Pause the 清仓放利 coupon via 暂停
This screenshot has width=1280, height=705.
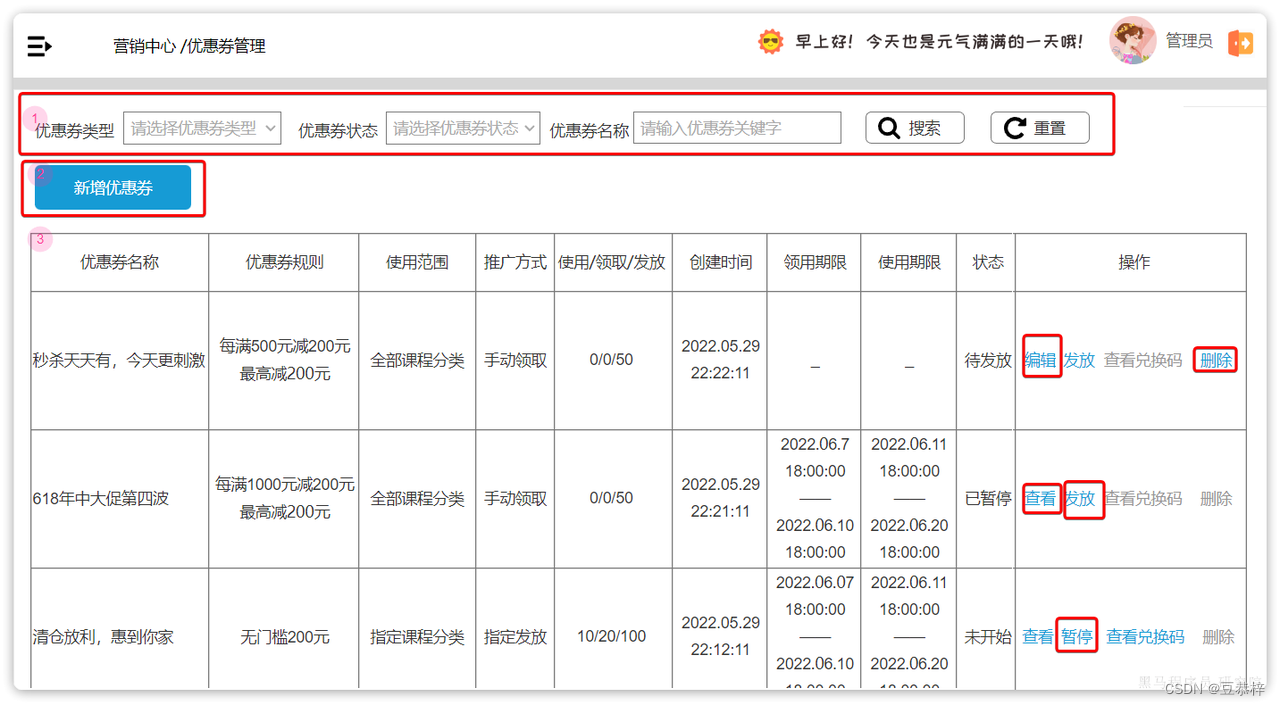(1077, 636)
